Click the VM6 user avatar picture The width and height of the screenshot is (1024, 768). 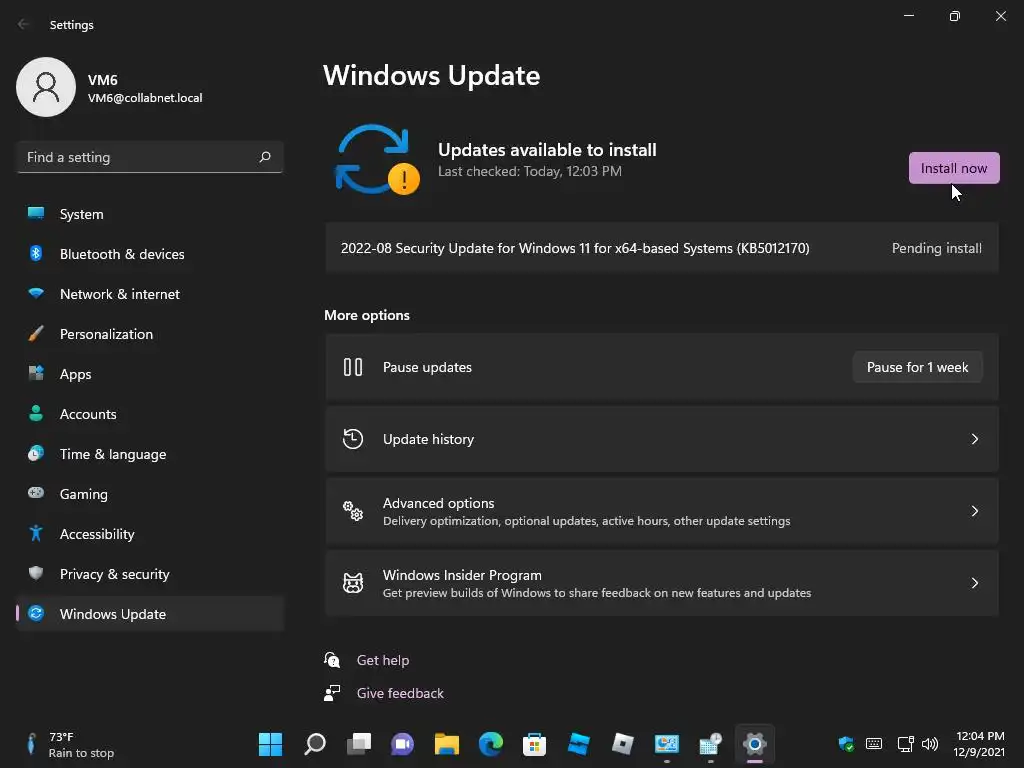[x=46, y=87]
